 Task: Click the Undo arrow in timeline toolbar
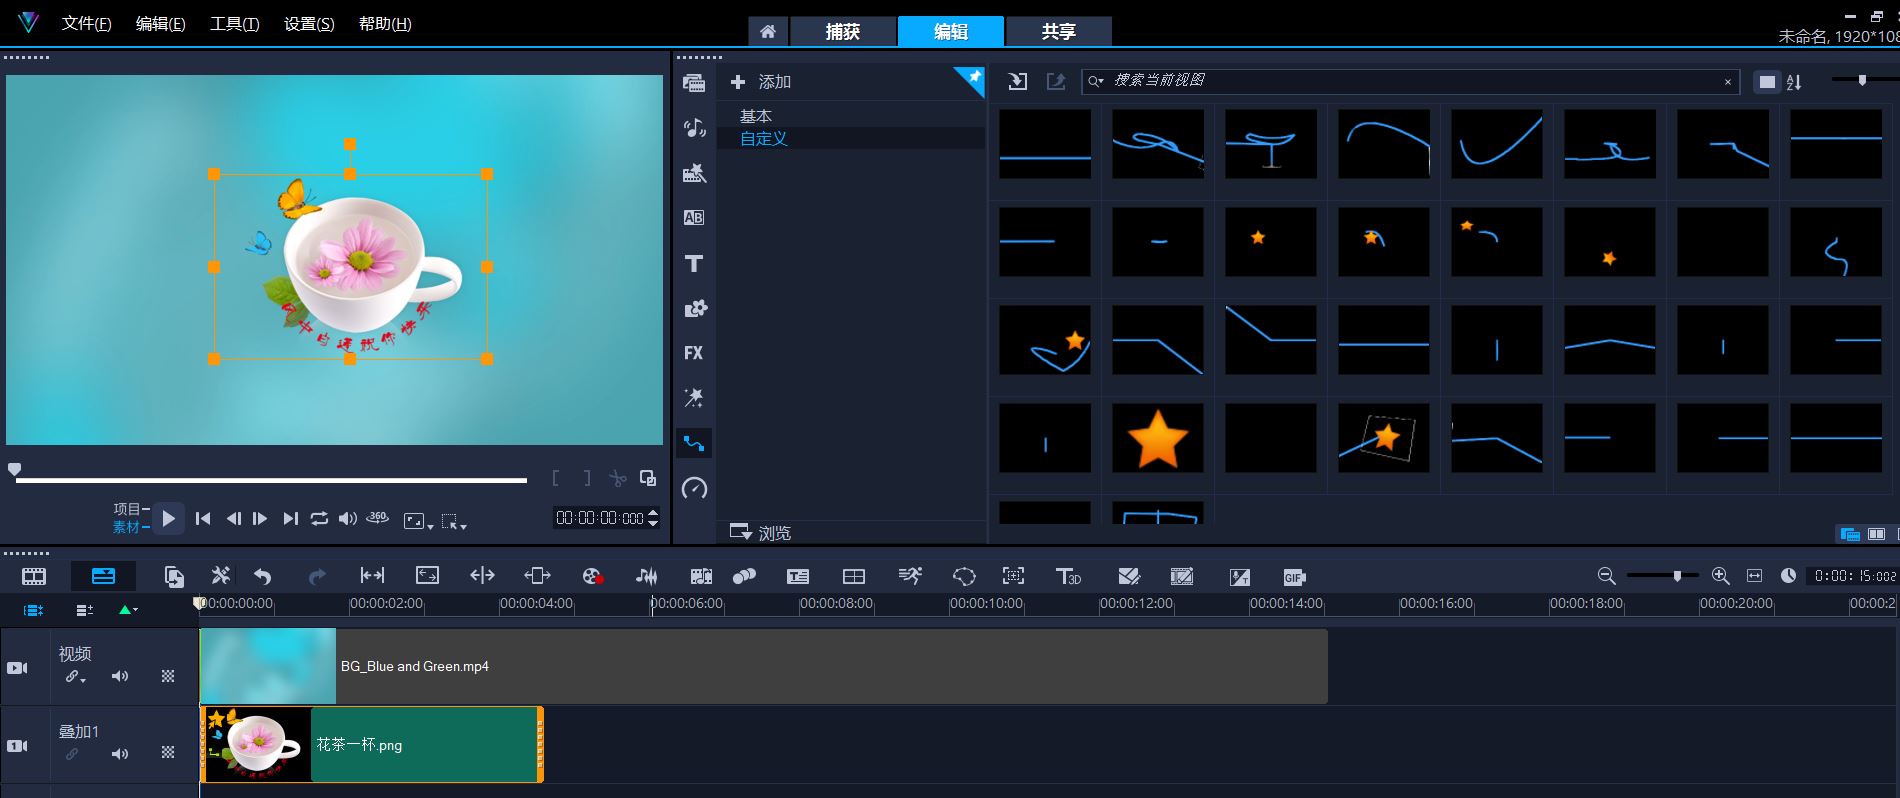click(263, 576)
